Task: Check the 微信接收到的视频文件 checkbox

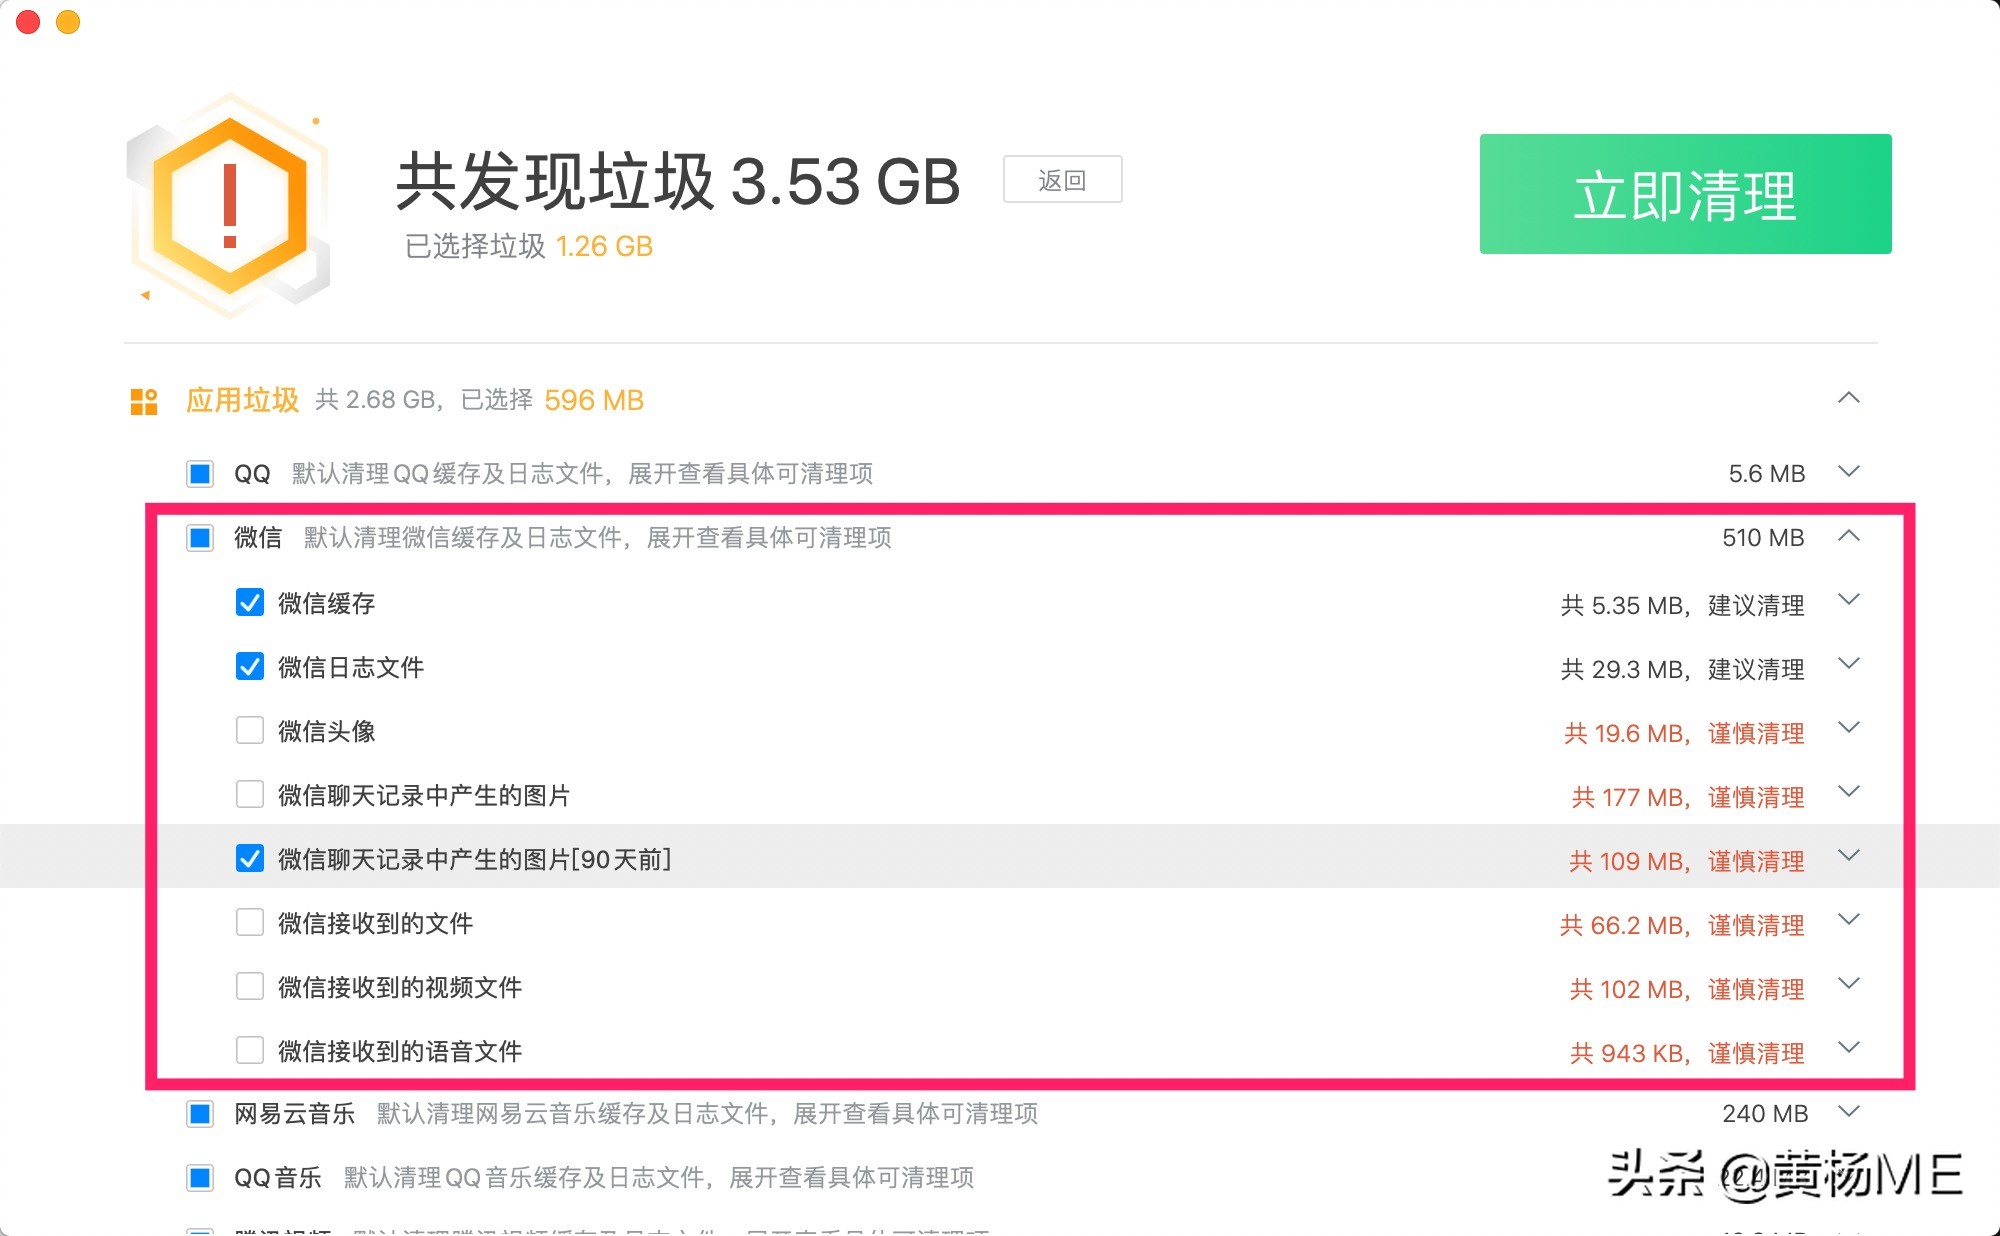Action: (x=250, y=987)
